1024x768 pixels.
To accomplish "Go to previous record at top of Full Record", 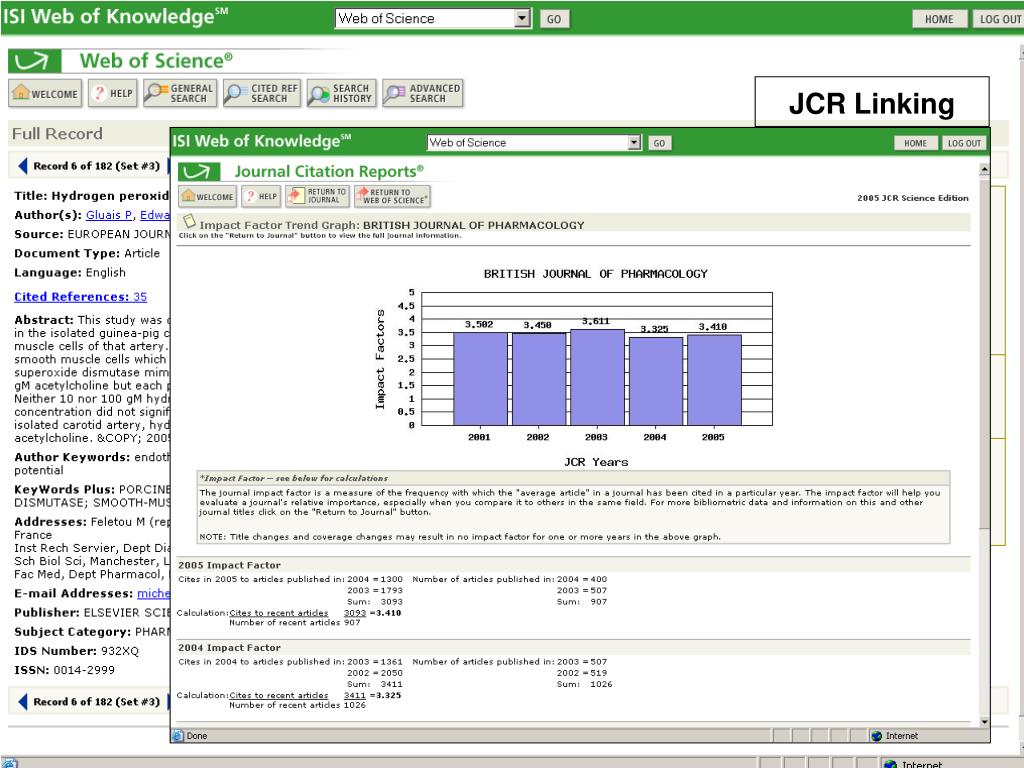I will (23, 166).
